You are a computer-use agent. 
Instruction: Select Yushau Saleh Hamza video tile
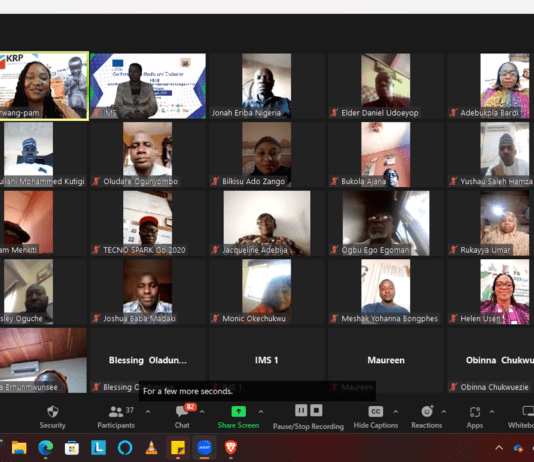tap(490, 154)
